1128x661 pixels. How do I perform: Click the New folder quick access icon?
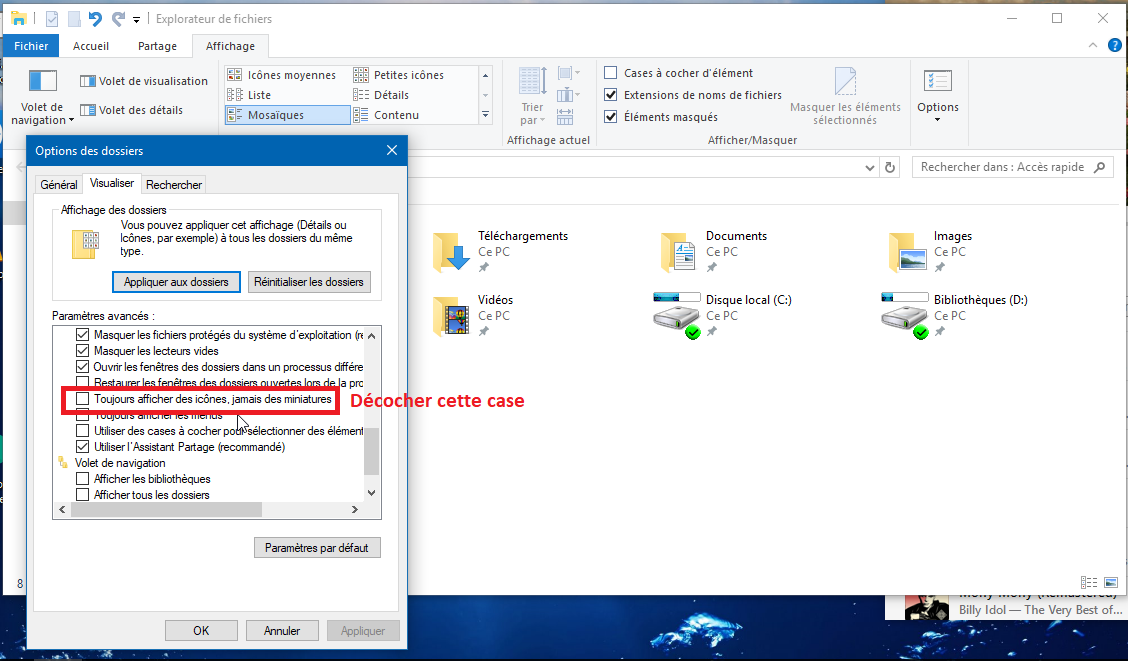click(74, 19)
